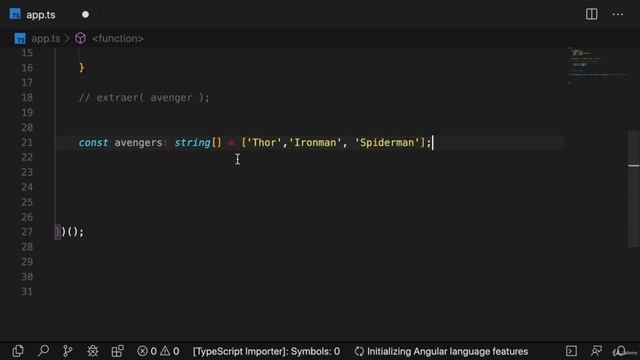Open the Extensions blocks icon

(118, 351)
